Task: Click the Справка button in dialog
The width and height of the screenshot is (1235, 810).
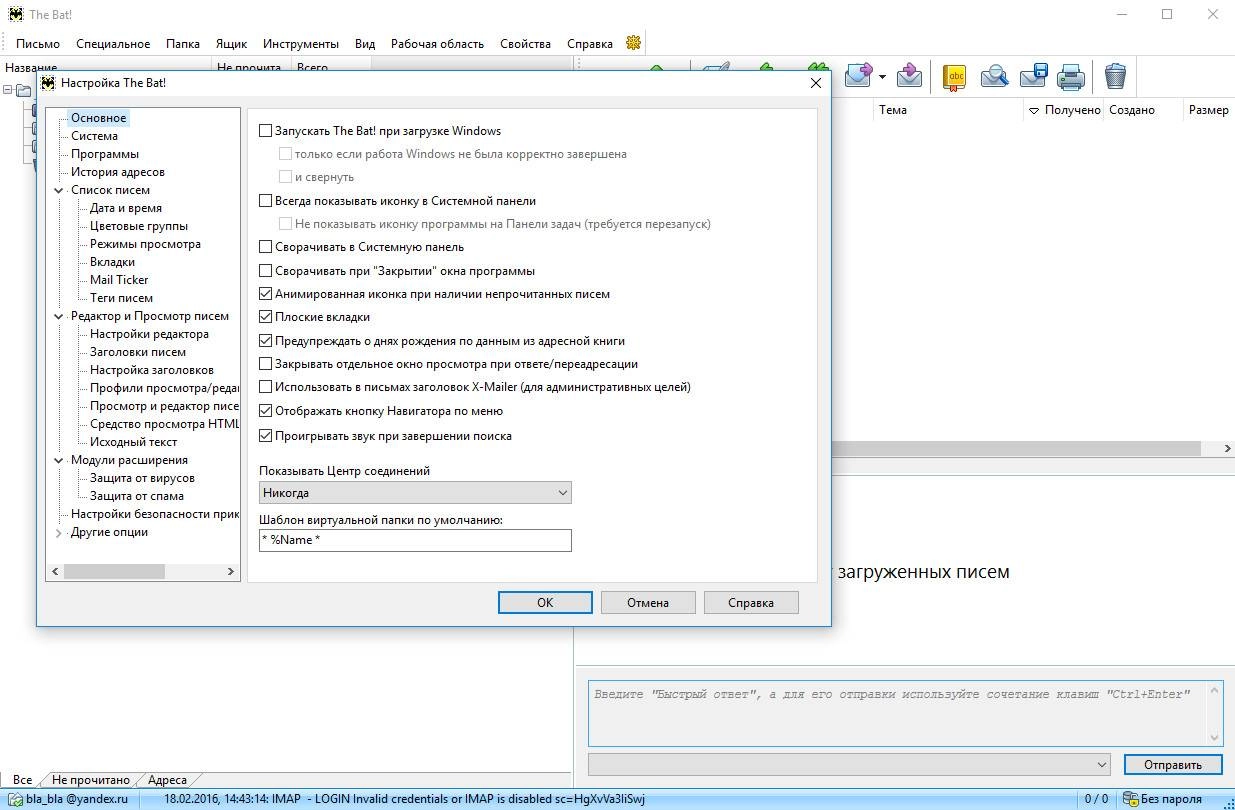Action: pos(751,602)
